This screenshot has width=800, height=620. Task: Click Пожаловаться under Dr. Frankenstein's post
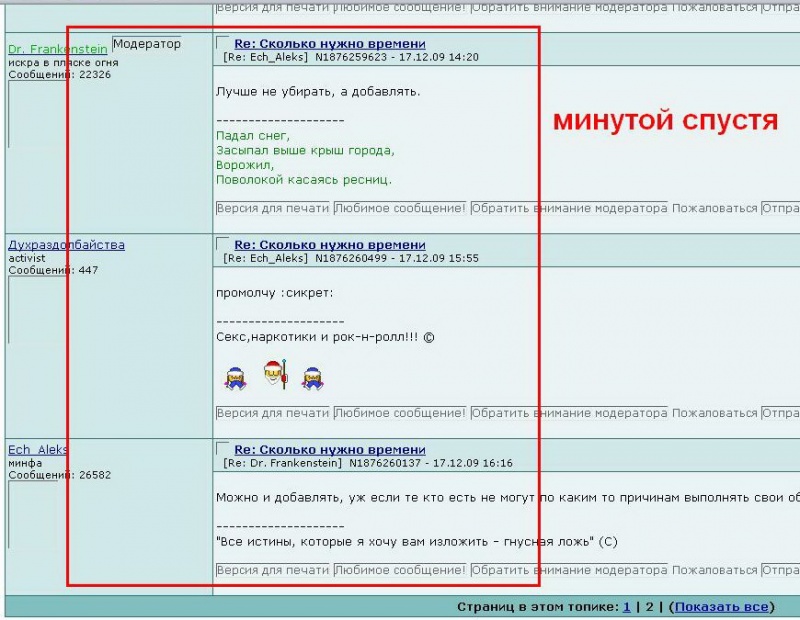click(714, 208)
